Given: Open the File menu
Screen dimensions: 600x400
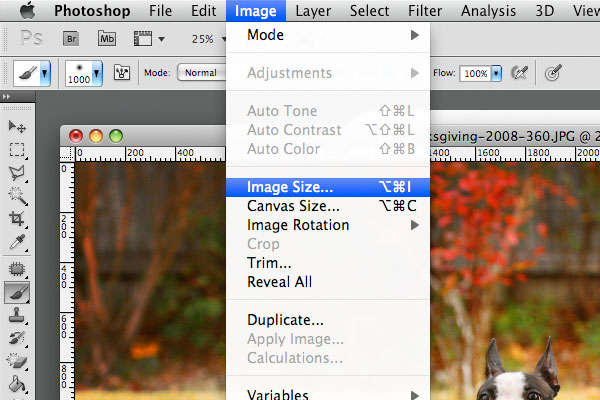Looking at the screenshot, I should [160, 11].
